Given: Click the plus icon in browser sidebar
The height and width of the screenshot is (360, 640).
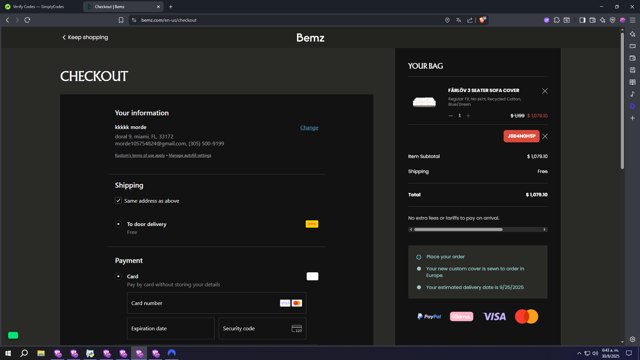Looking at the screenshot, I should tap(633, 118).
